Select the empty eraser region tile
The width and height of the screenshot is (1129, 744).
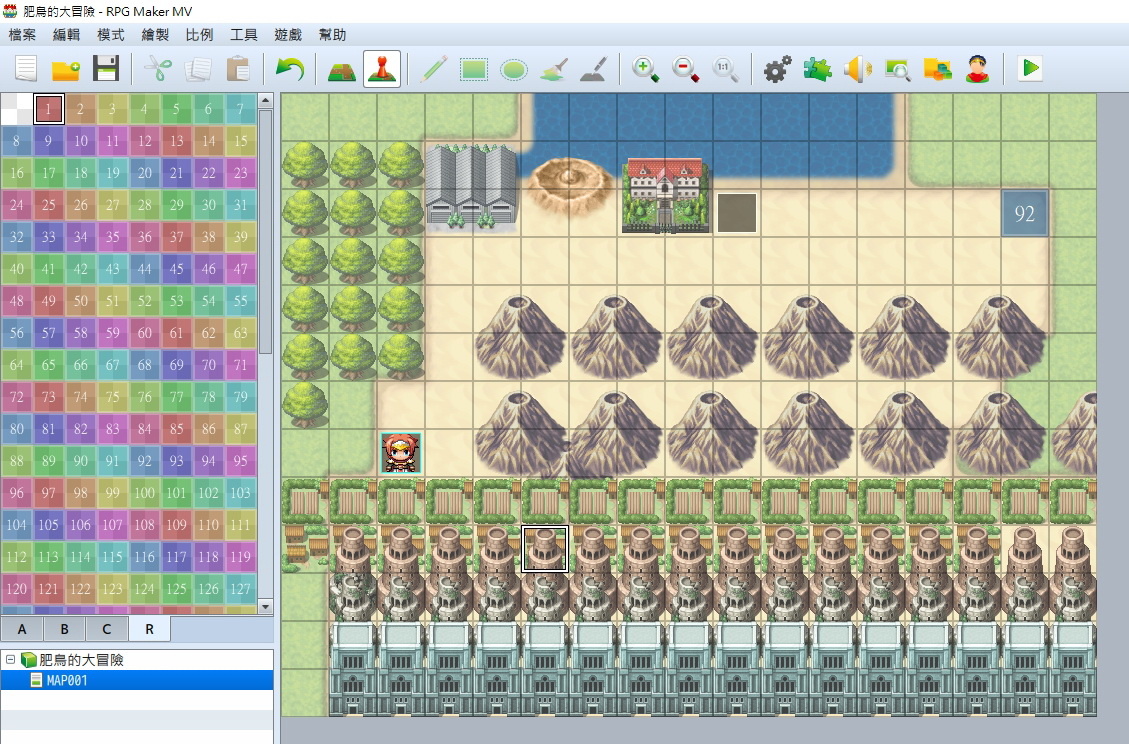coord(17,109)
